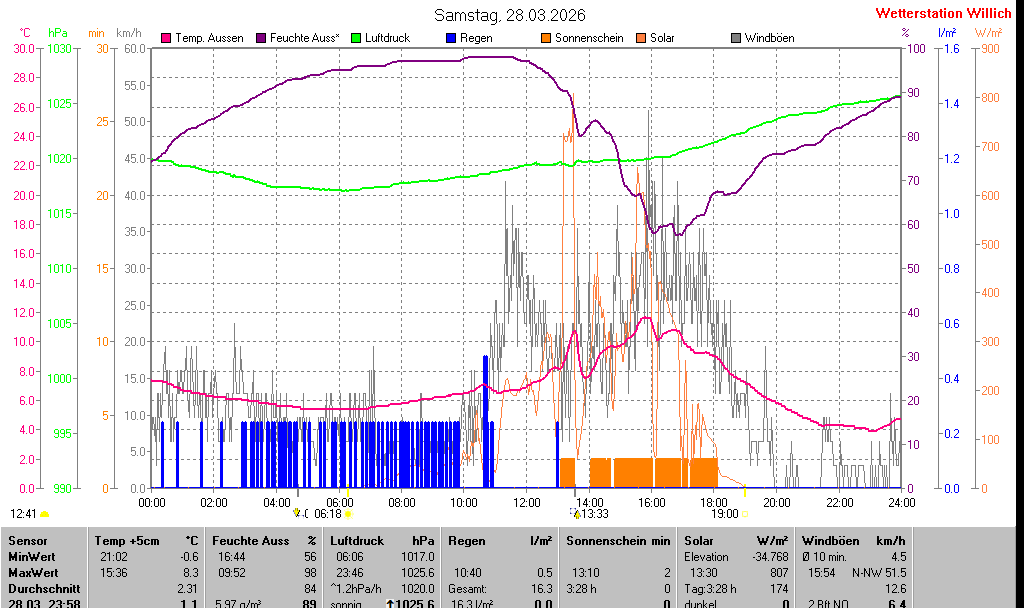Viewport: 1024px width, 608px height.
Task: Click the purple Feuchte Auss* legend square
Action: [263, 38]
